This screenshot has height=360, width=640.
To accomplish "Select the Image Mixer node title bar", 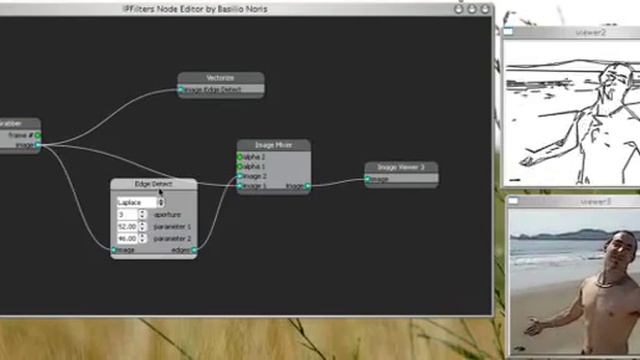I will pos(273,145).
